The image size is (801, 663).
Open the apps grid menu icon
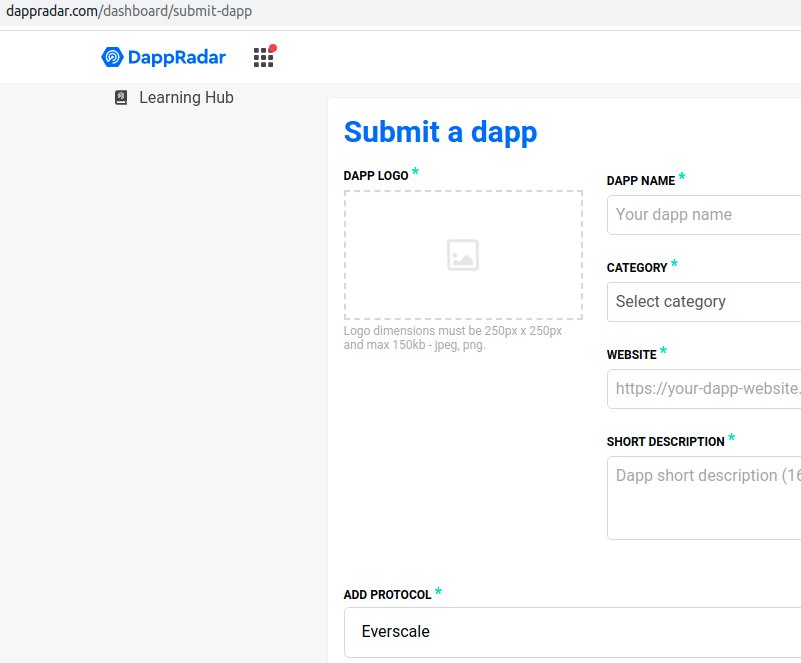tap(262, 58)
